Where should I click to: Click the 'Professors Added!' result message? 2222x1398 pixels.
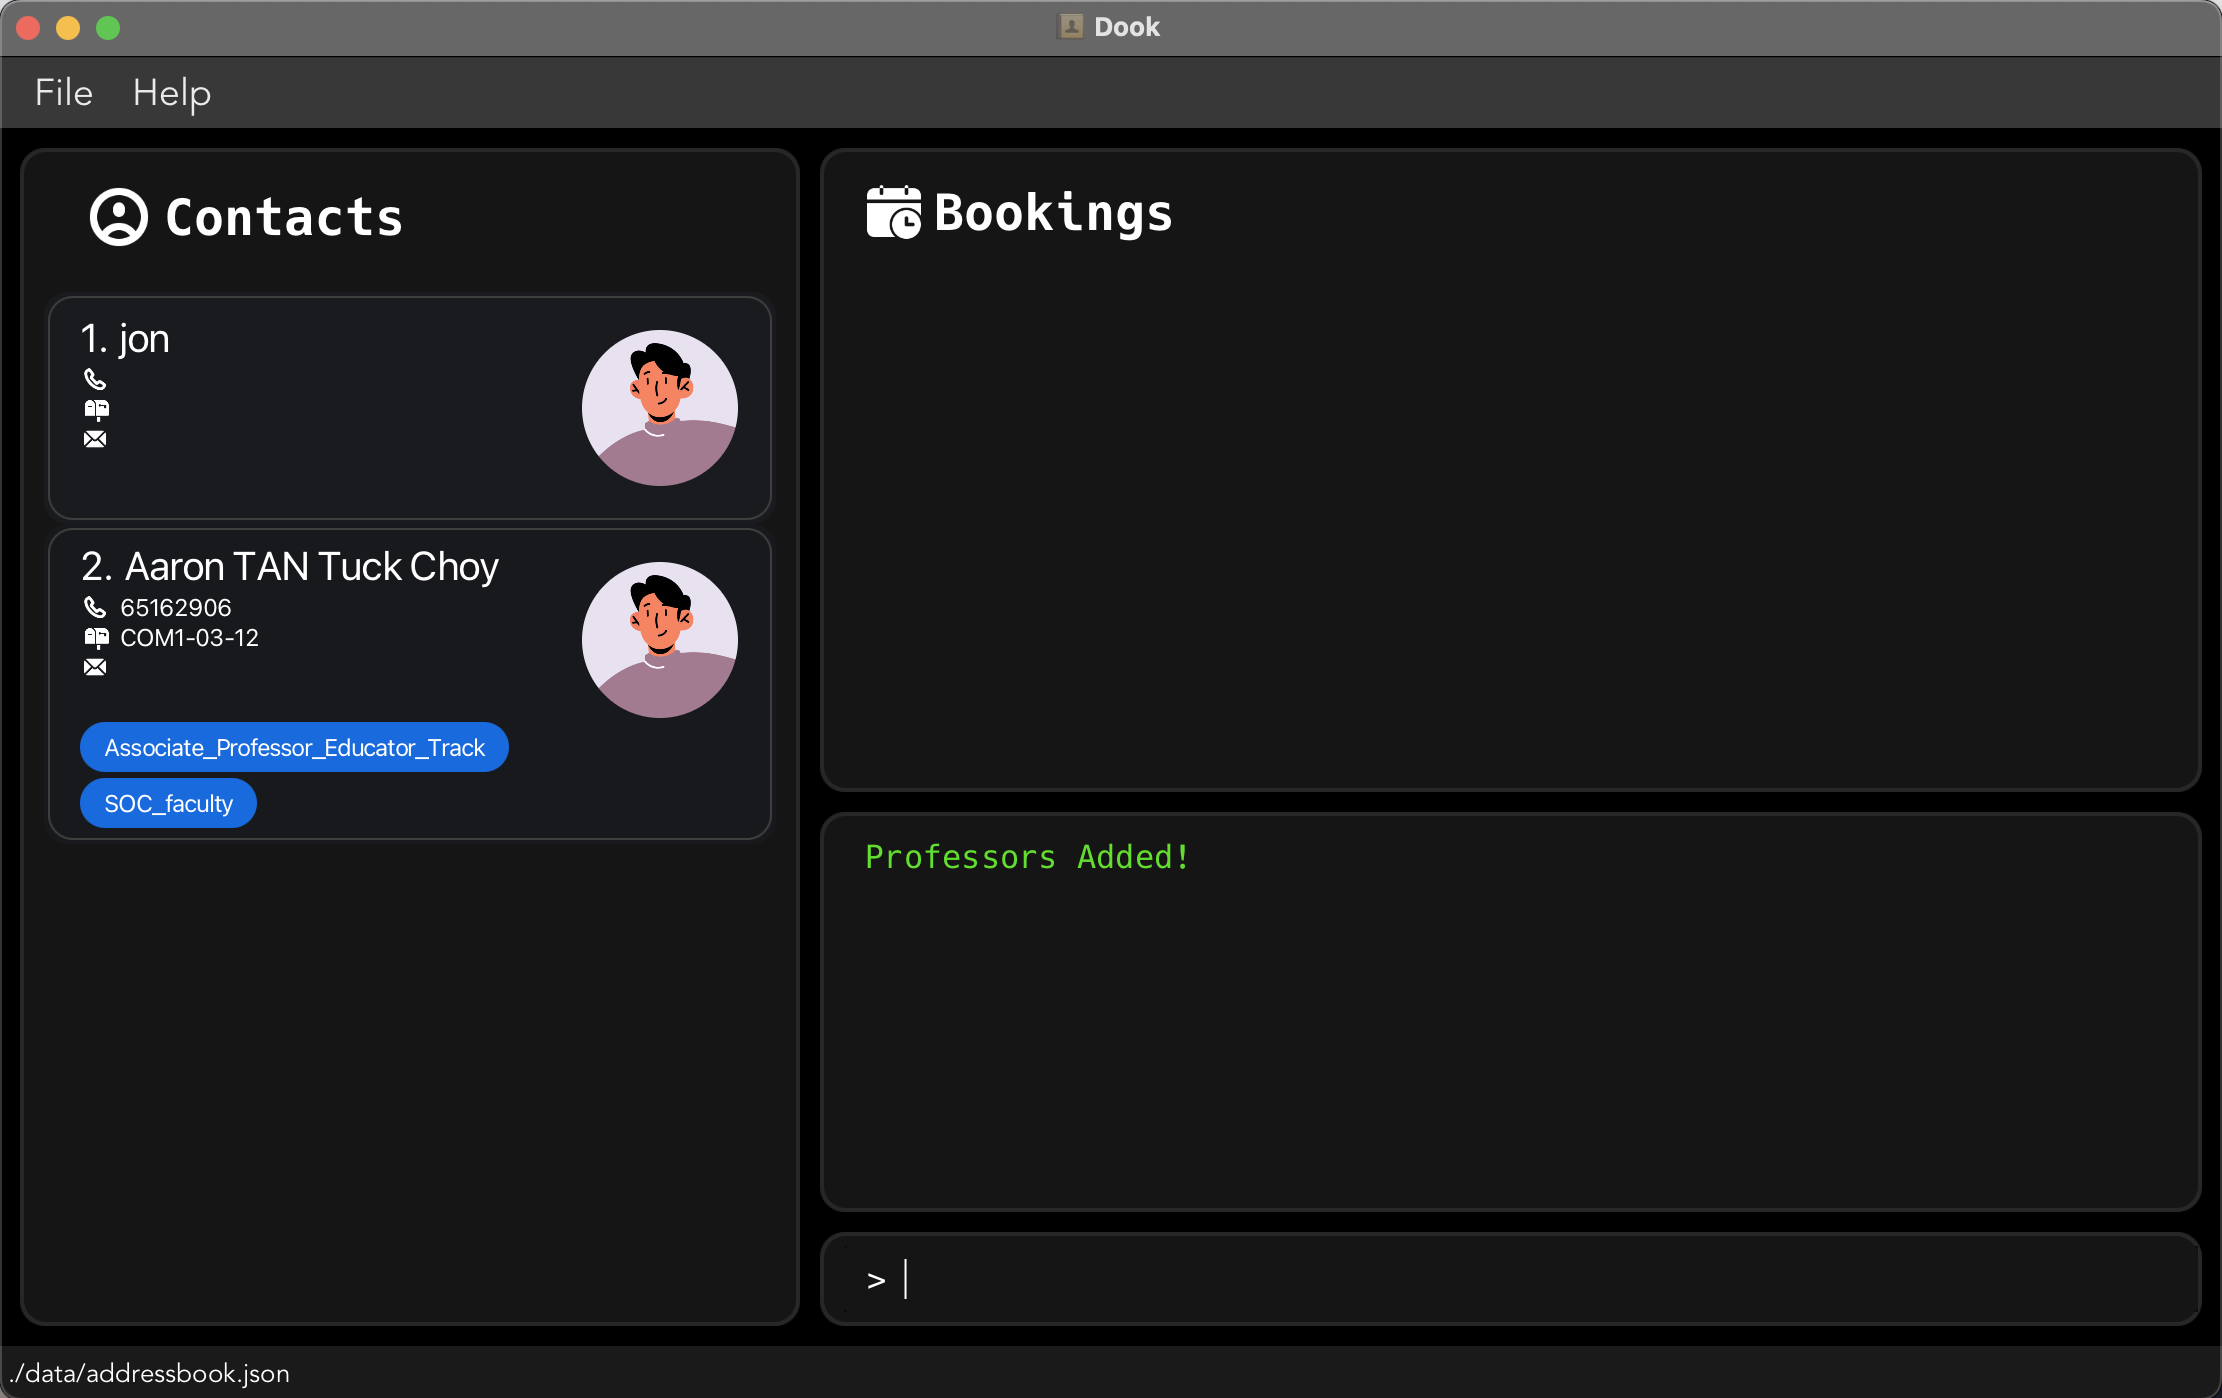1028,857
